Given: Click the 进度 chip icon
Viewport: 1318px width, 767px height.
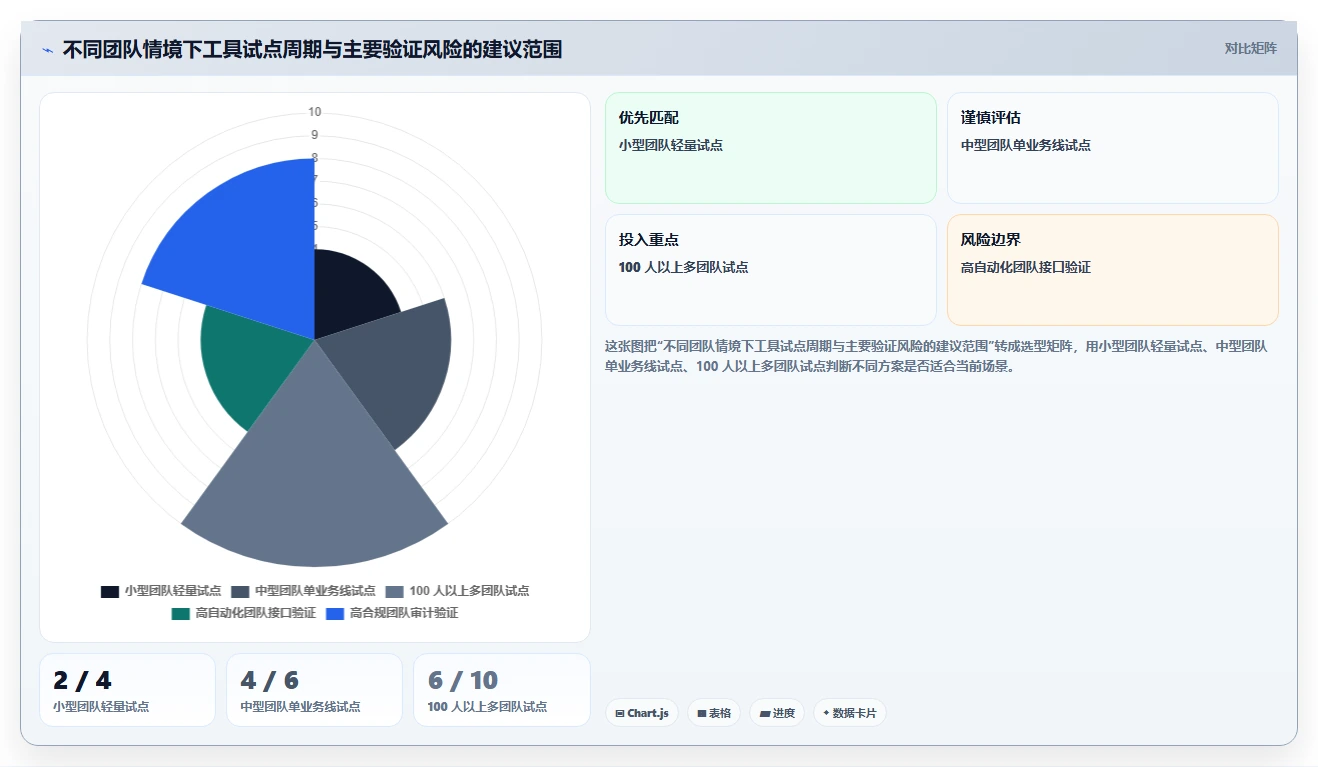Looking at the screenshot, I should click(x=765, y=714).
